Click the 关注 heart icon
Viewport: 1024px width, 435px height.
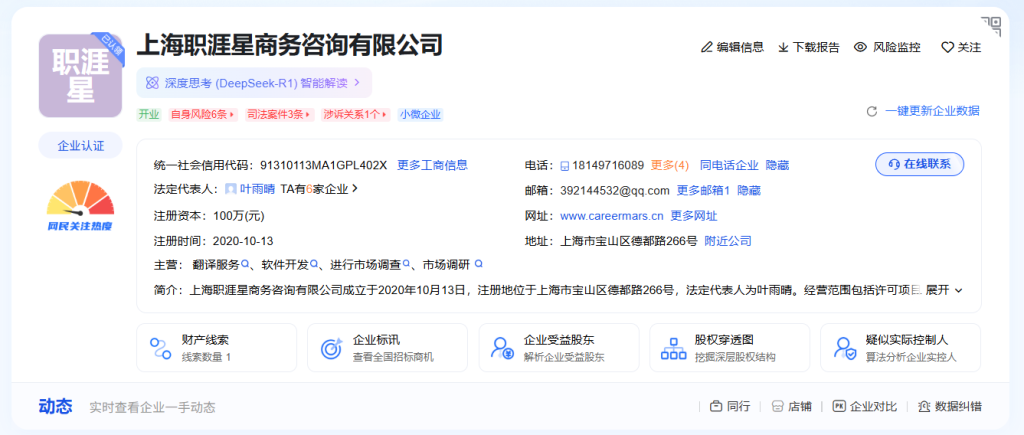pyautogui.click(x=947, y=47)
